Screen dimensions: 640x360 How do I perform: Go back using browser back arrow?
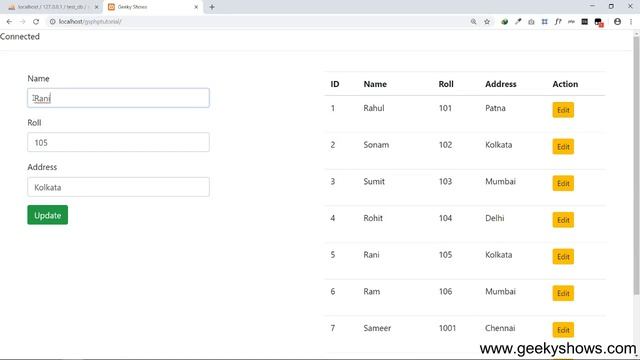[9, 22]
